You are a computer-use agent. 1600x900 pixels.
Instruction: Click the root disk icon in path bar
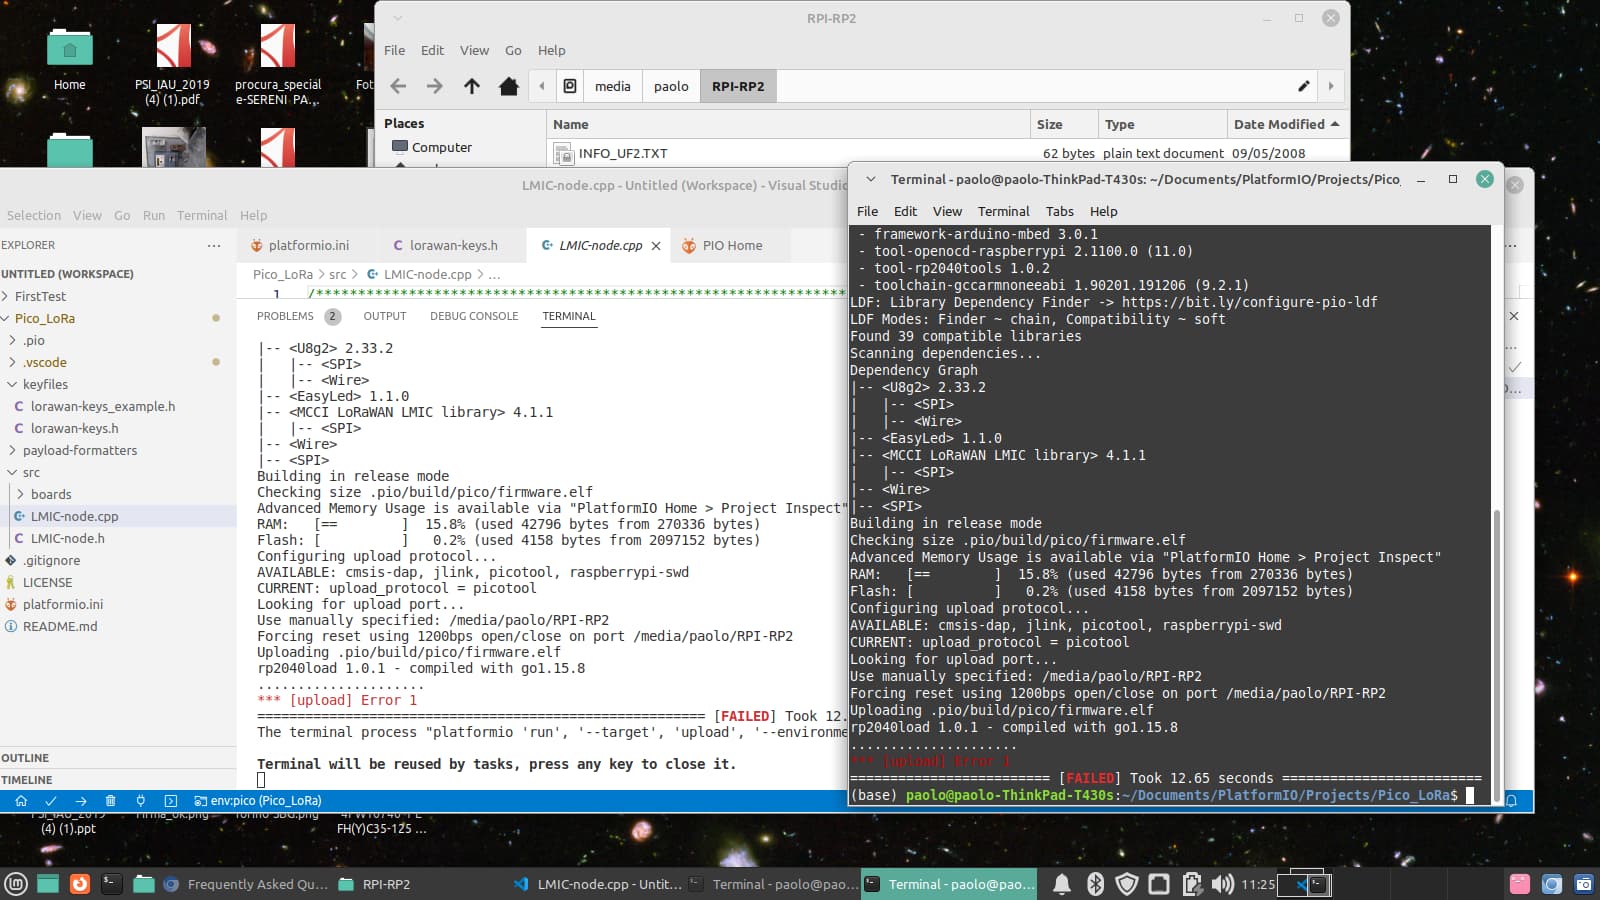point(570,86)
